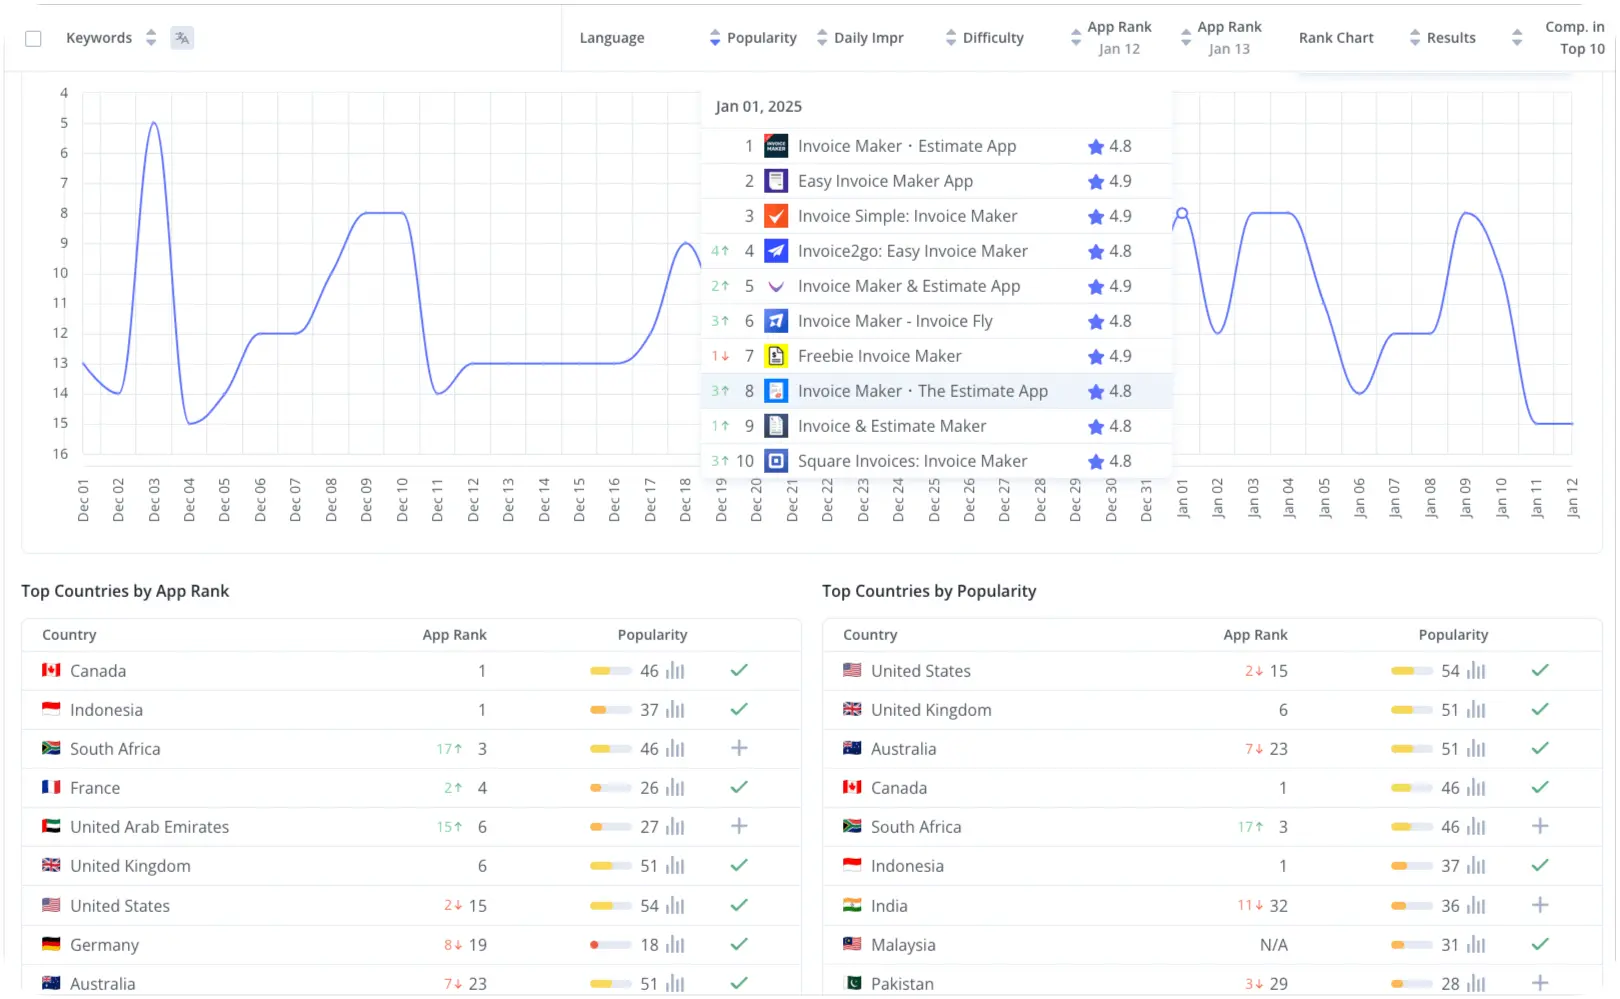Click the Jan 01 data point on the chart
The width and height of the screenshot is (1620, 999).
1182,213
